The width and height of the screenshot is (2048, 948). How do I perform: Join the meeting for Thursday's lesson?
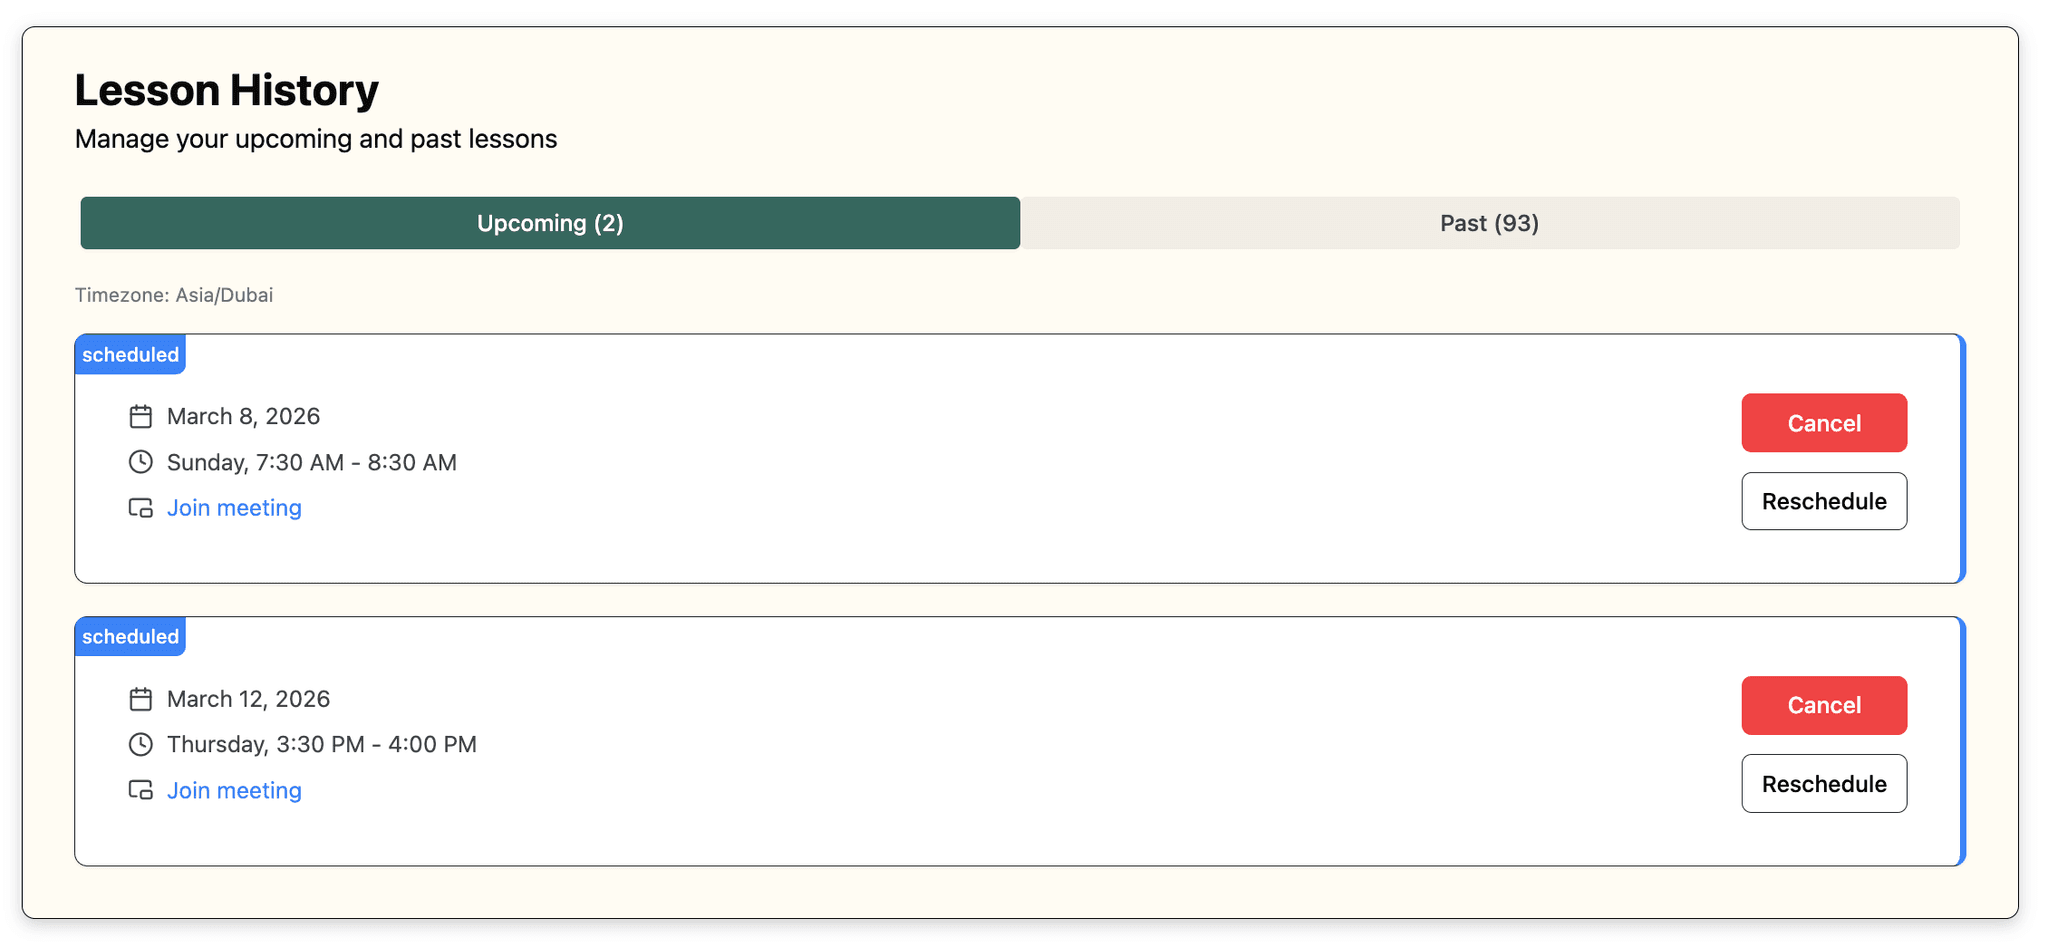pos(234,790)
